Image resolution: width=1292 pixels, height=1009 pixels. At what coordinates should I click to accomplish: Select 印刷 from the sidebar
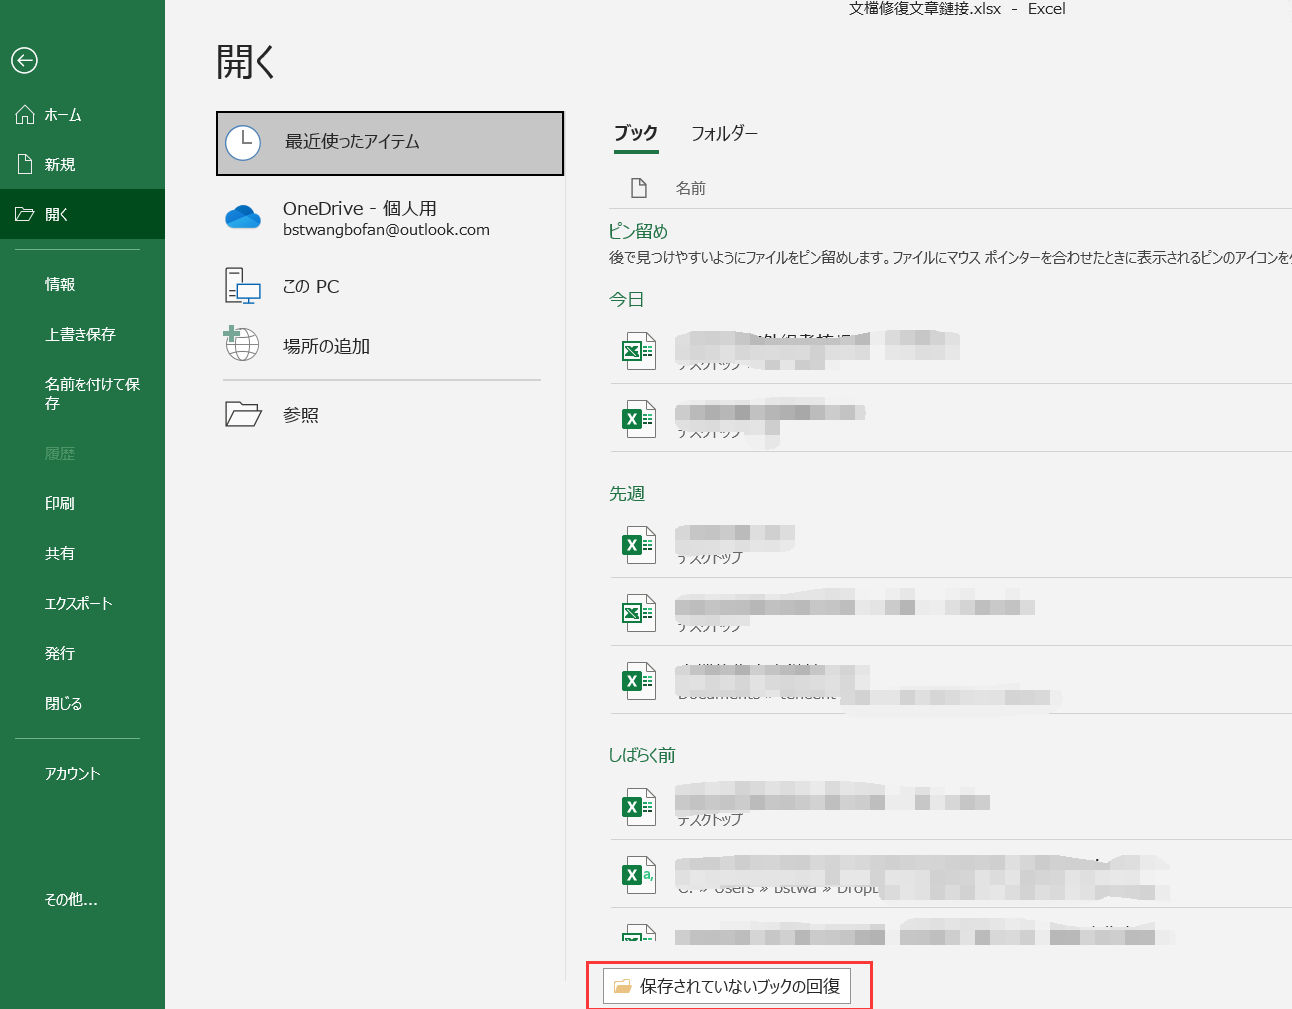(60, 503)
